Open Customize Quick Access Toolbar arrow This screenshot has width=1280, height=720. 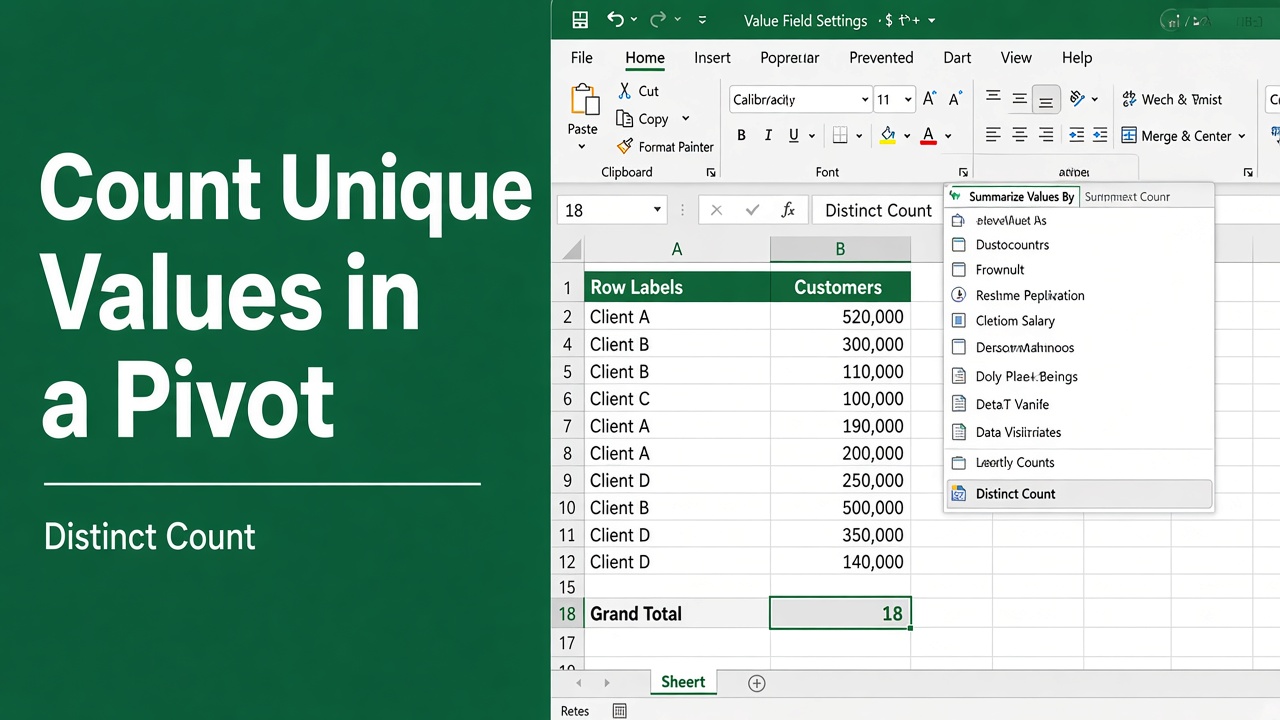[x=702, y=19]
